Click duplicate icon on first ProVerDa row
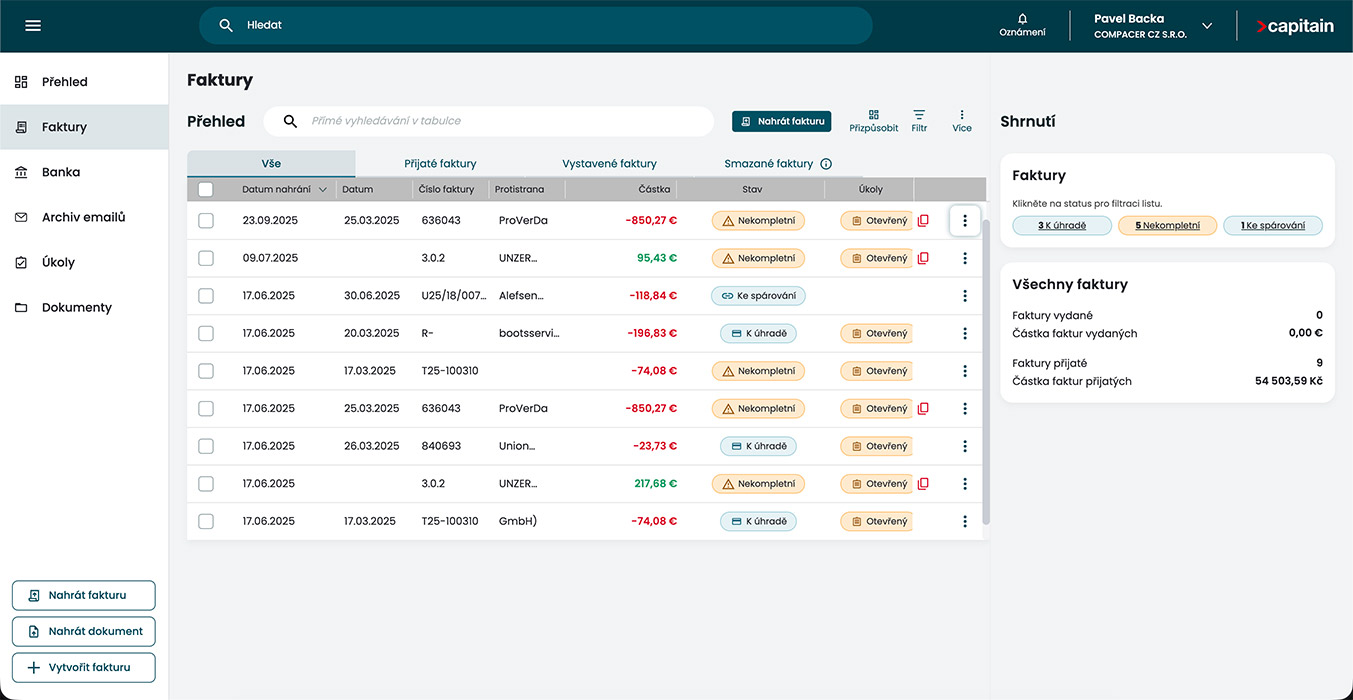 (923, 221)
